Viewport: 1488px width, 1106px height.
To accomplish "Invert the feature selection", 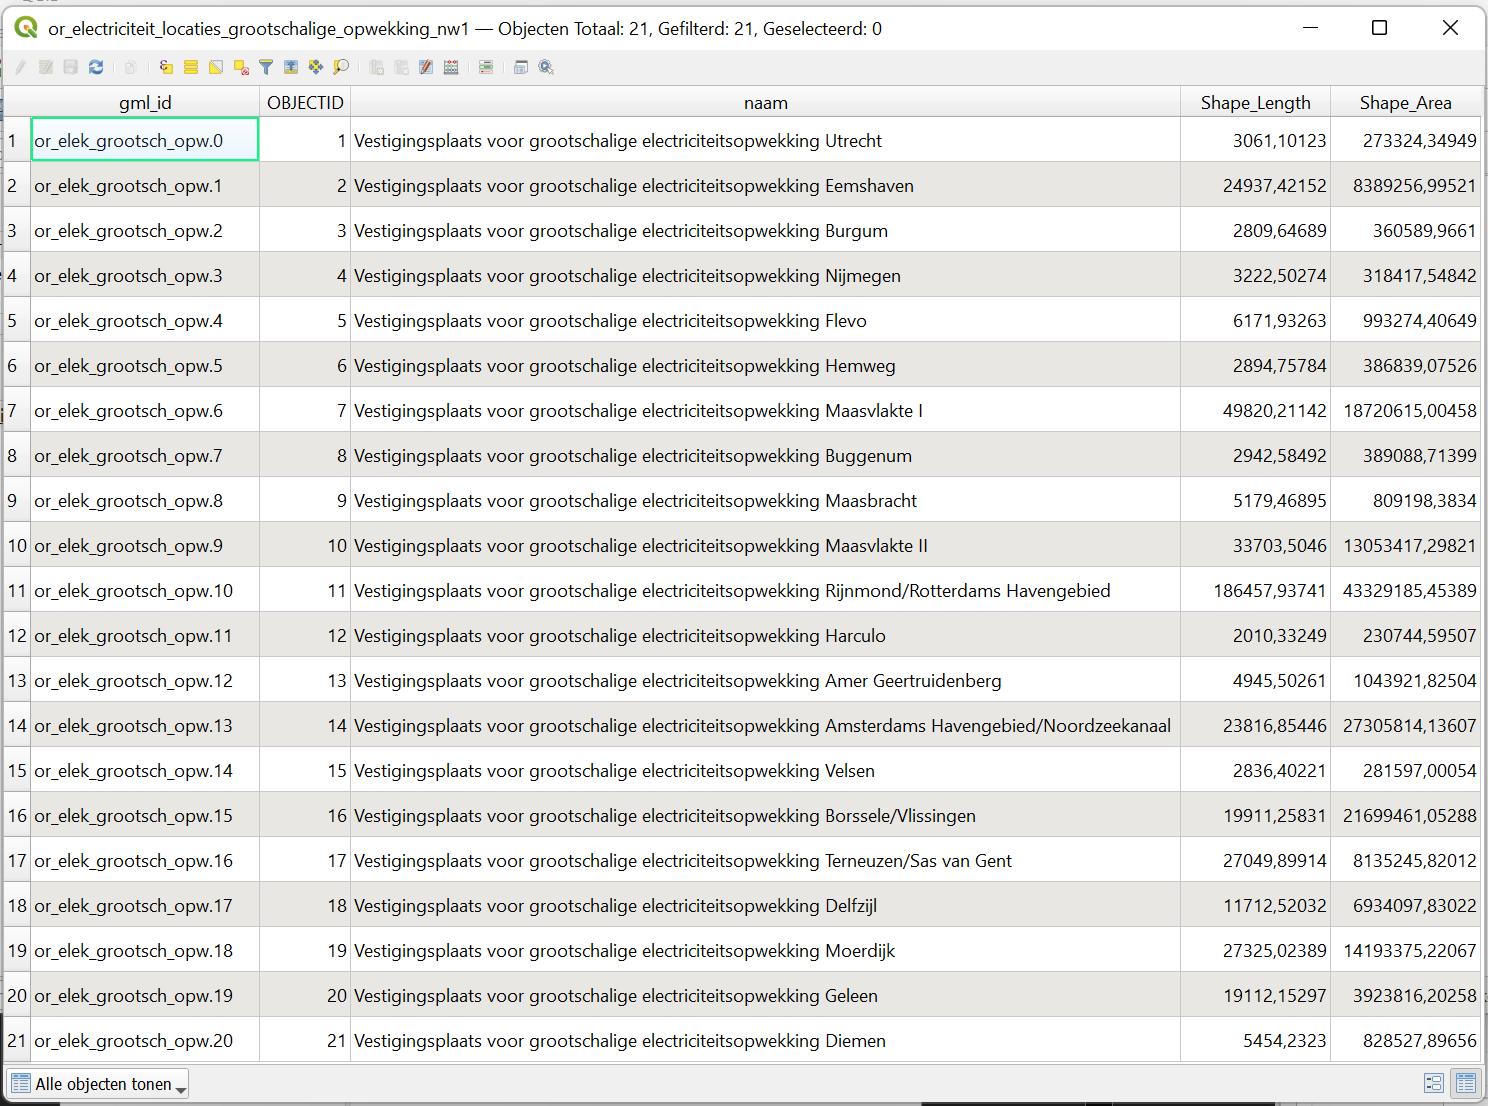I will (216, 67).
